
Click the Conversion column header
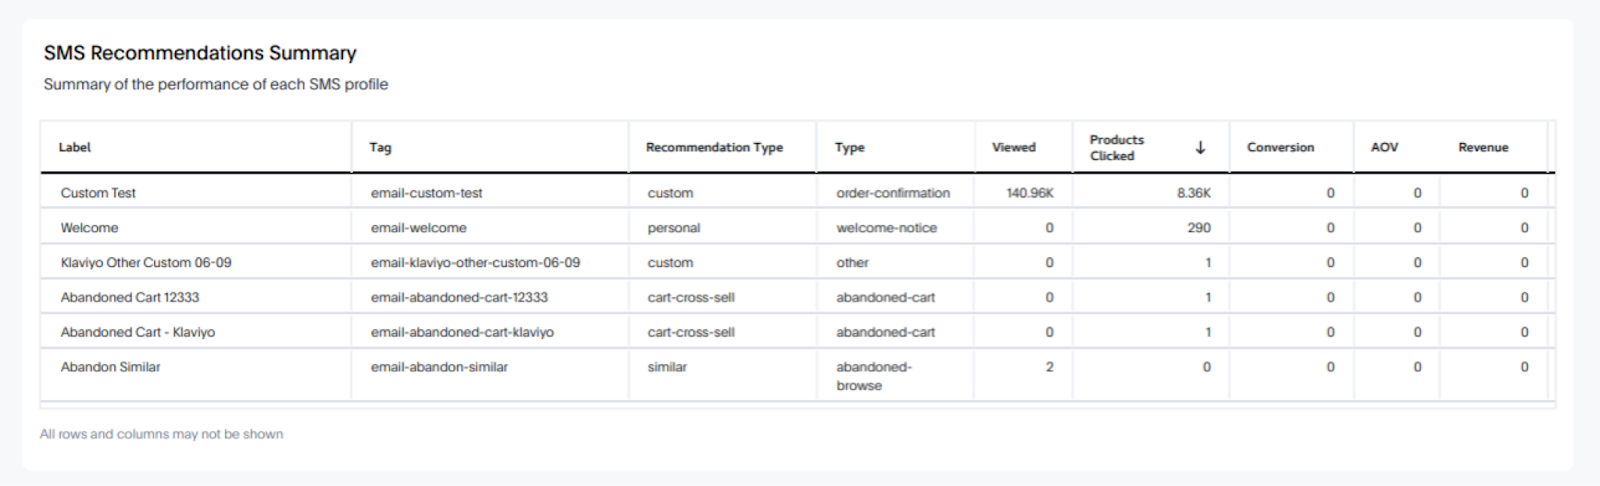[x=1280, y=148]
